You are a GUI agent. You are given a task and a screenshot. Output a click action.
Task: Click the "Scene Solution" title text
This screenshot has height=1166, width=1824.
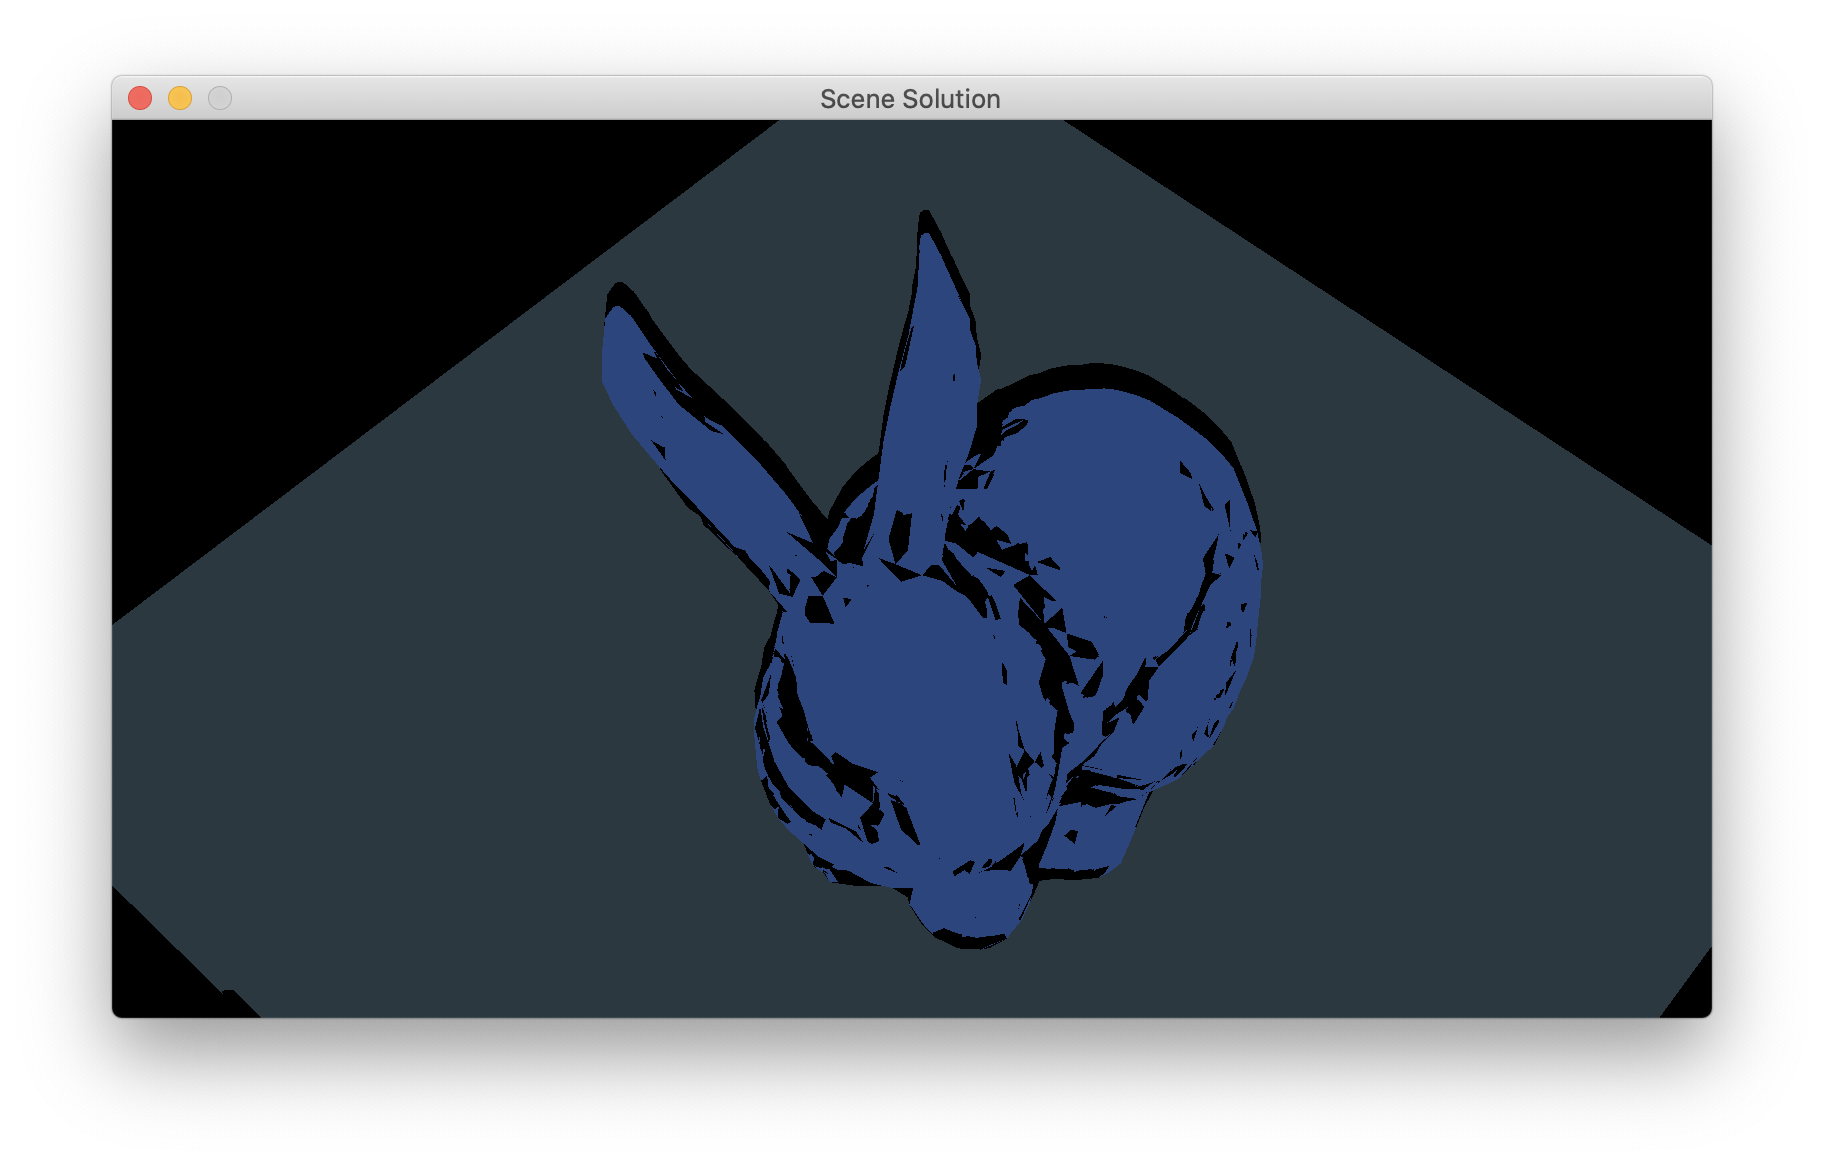pos(910,99)
